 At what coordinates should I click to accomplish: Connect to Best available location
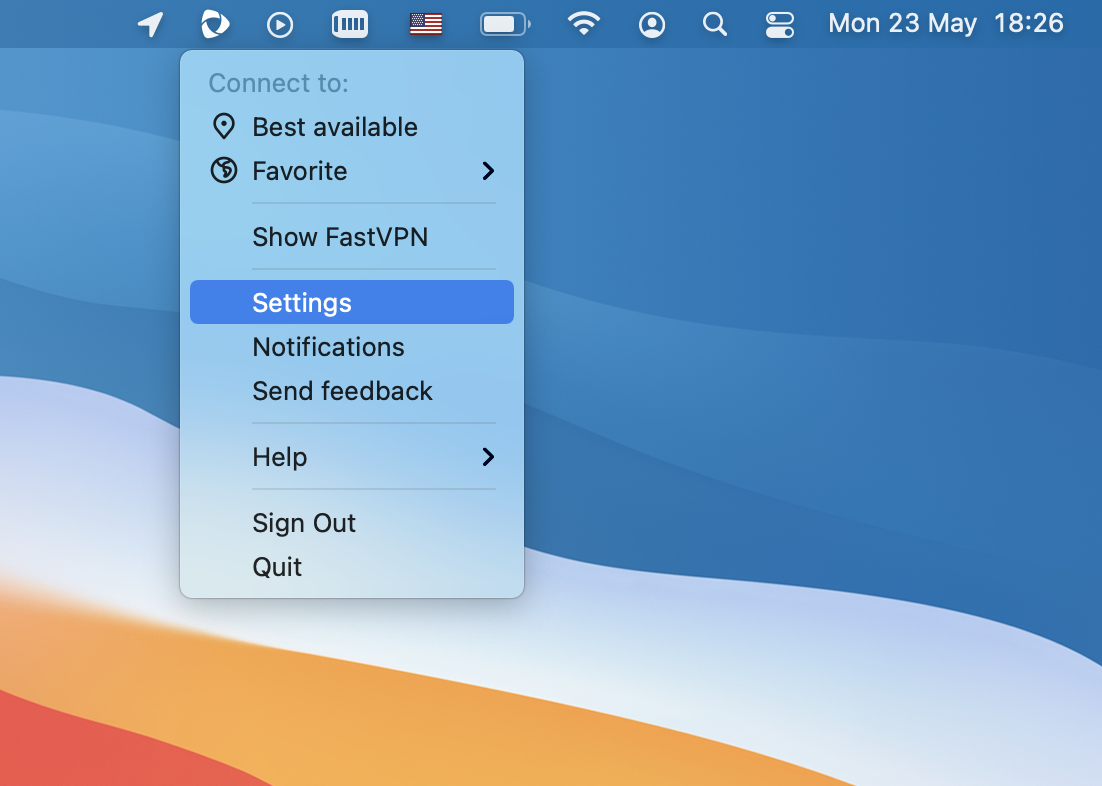351,127
